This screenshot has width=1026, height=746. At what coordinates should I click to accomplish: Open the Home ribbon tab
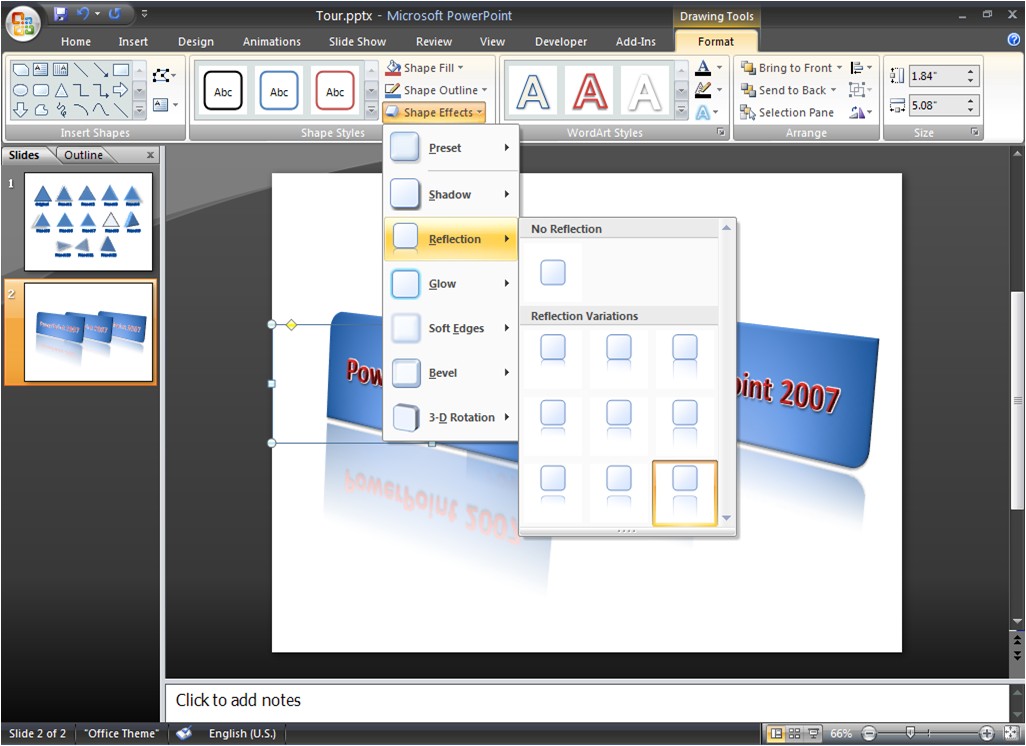coord(76,41)
